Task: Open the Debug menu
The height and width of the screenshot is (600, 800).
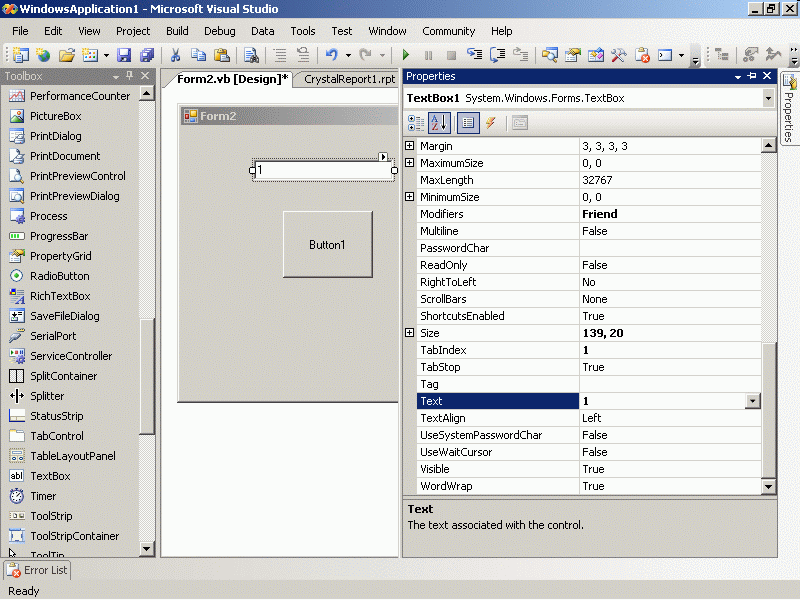Action: point(219,31)
